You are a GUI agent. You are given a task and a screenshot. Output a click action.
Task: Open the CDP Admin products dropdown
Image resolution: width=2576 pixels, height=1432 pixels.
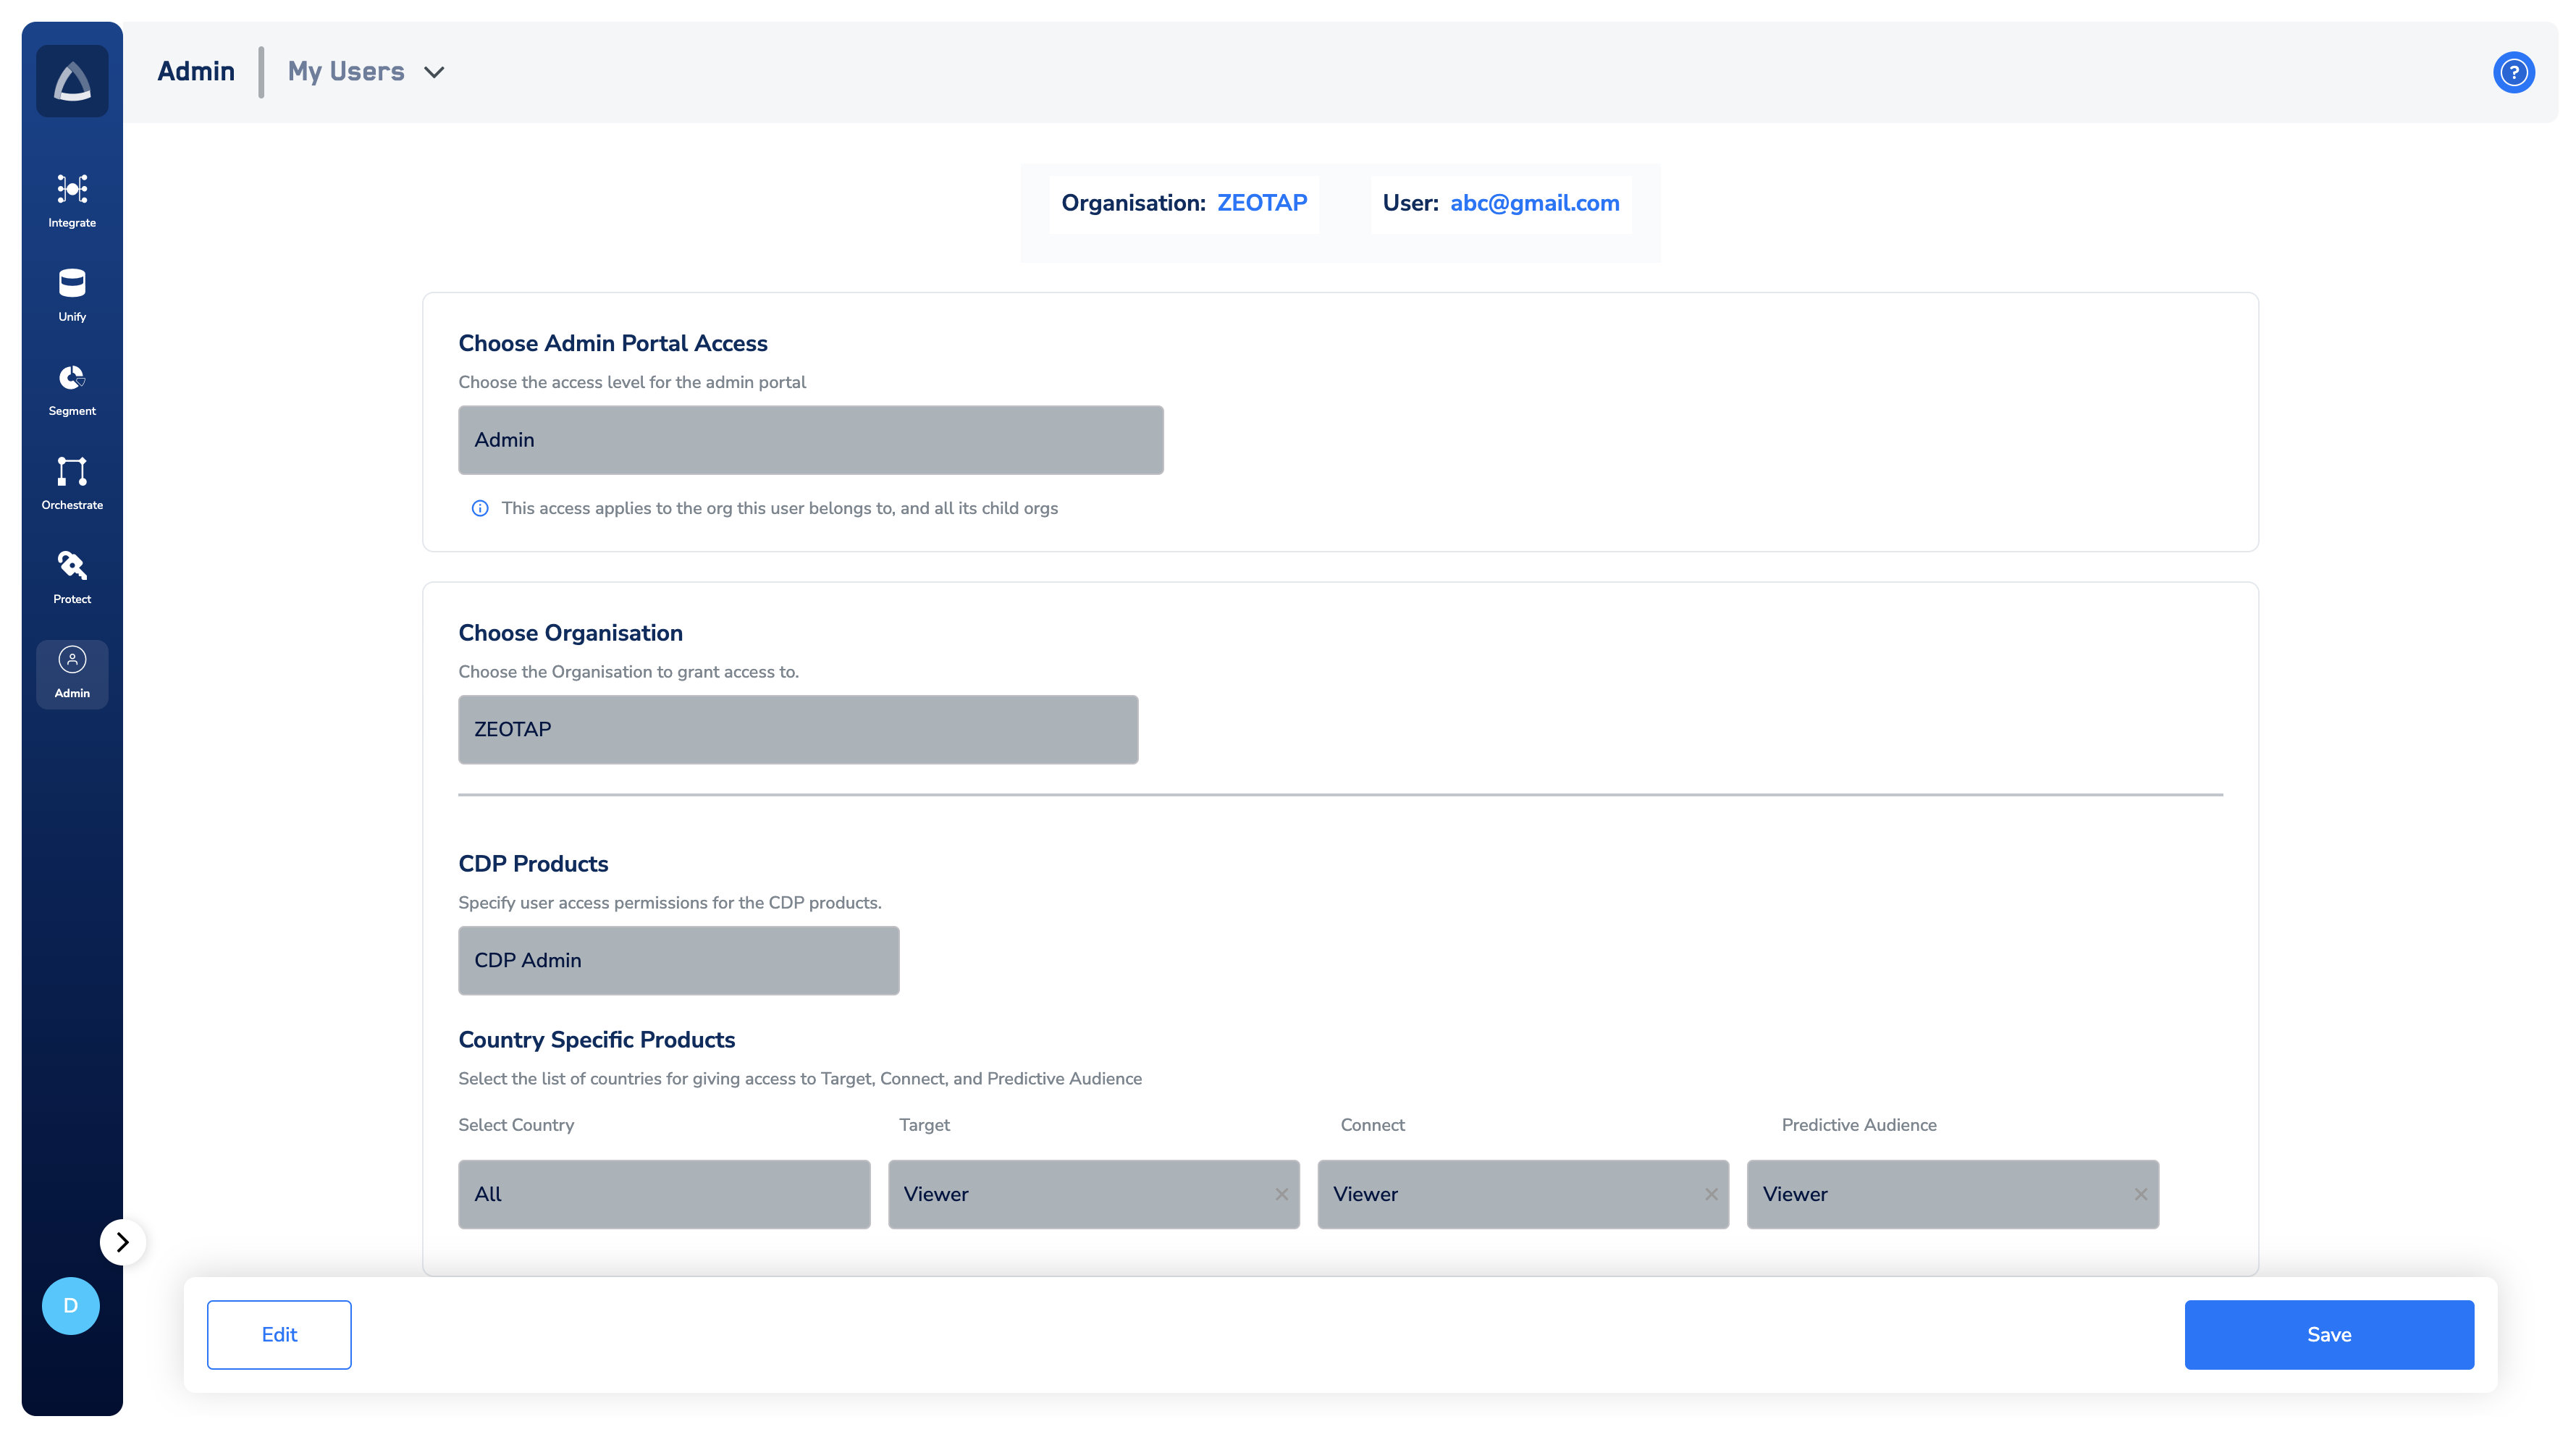pos(678,960)
